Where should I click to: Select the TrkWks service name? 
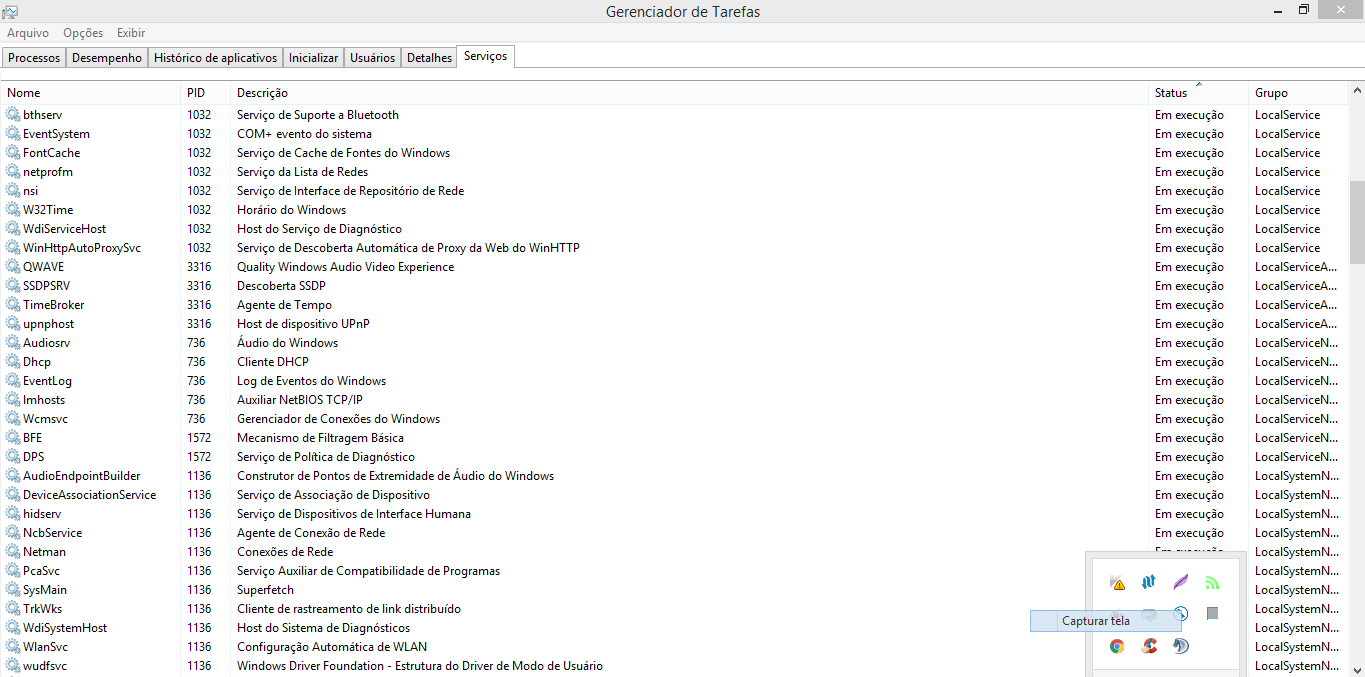click(x=42, y=609)
